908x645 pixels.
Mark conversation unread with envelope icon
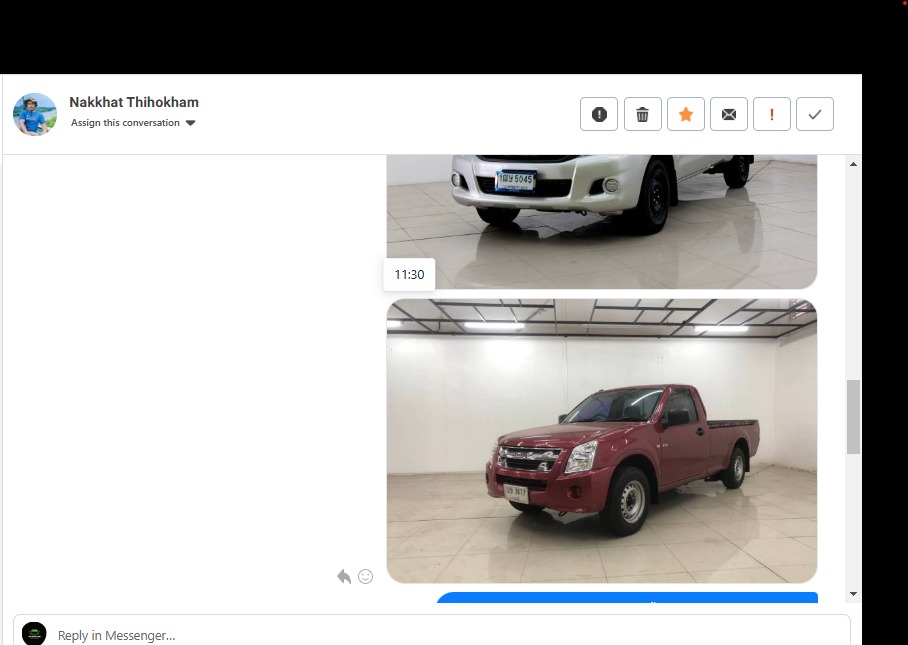click(728, 114)
